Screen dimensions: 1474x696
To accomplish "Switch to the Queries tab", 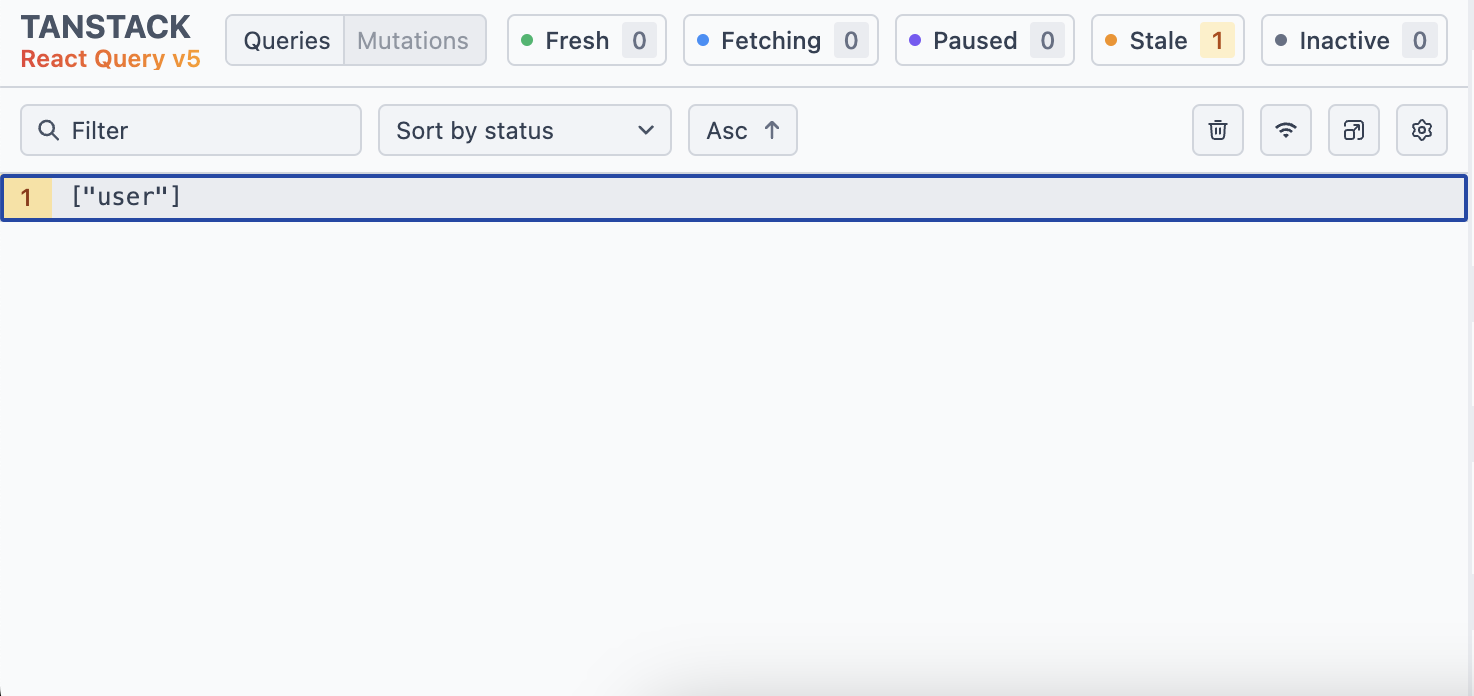I will pyautogui.click(x=286, y=40).
